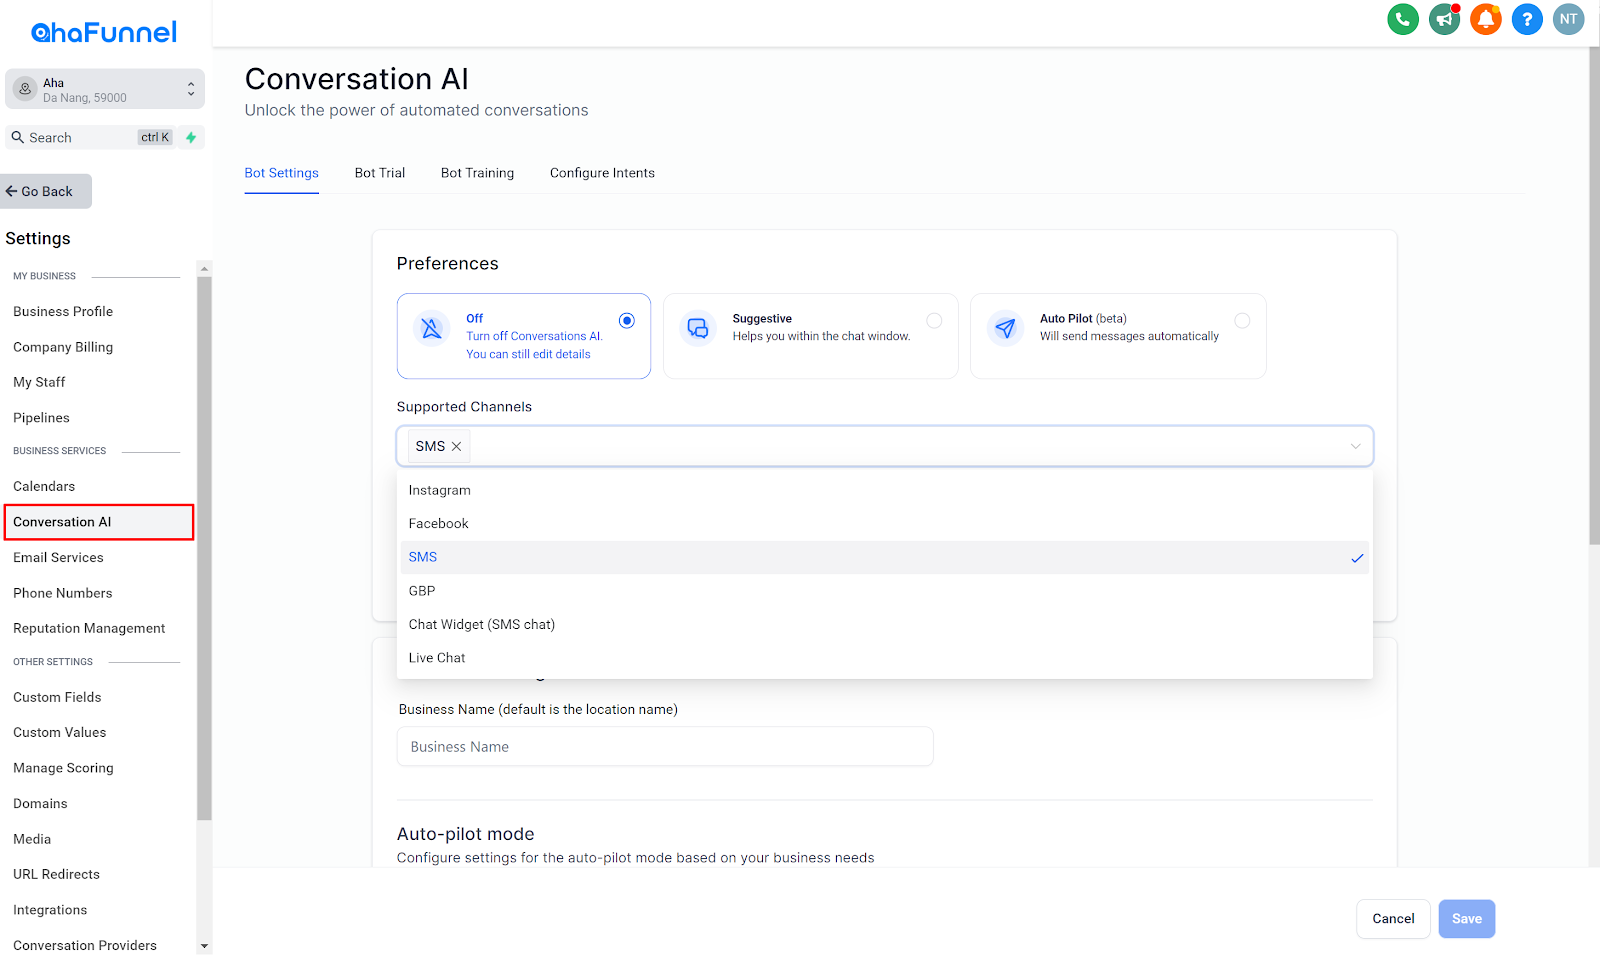Choose GBP from the channels list
Image resolution: width=1600 pixels, height=960 pixels.
885,591
